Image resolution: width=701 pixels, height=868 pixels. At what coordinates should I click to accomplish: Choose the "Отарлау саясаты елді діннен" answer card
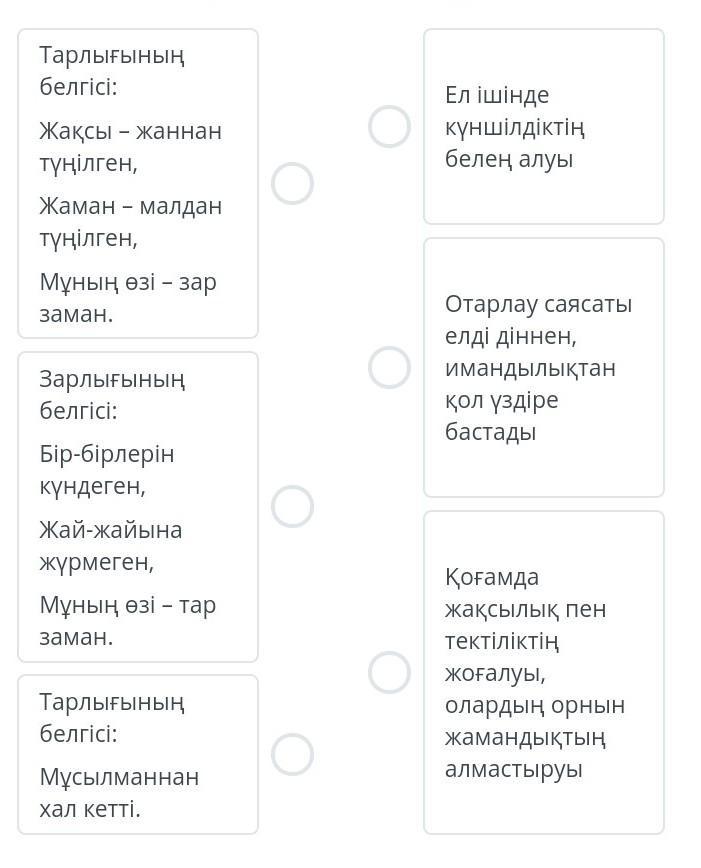click(543, 367)
